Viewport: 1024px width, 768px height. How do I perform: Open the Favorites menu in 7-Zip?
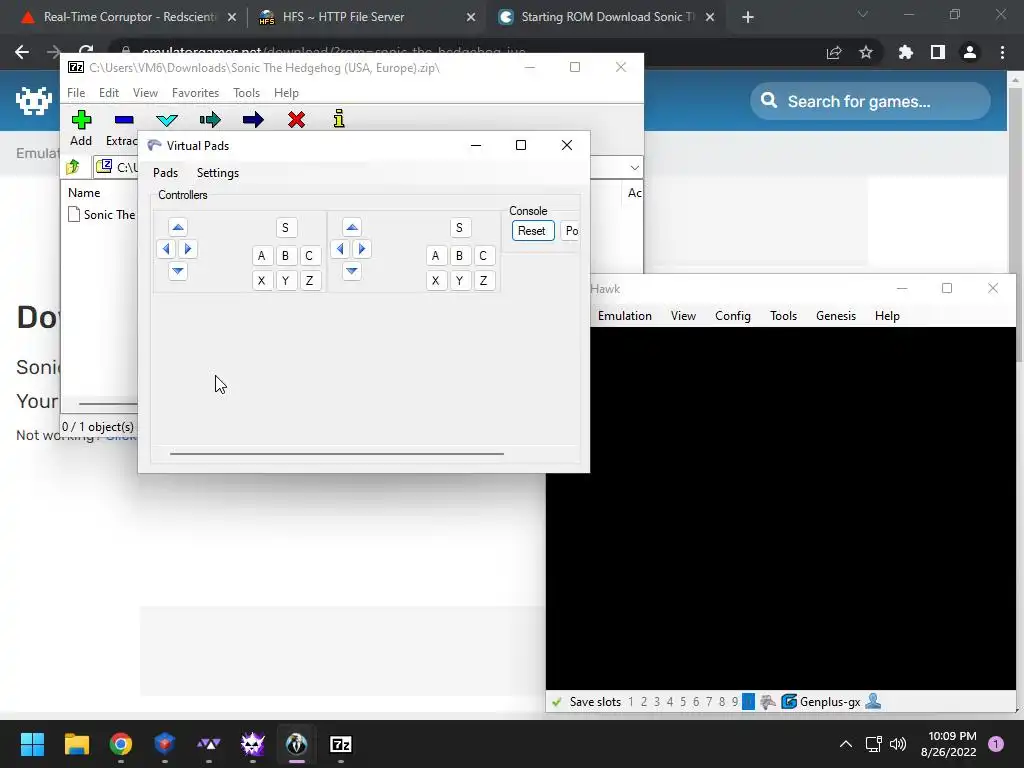click(x=195, y=93)
